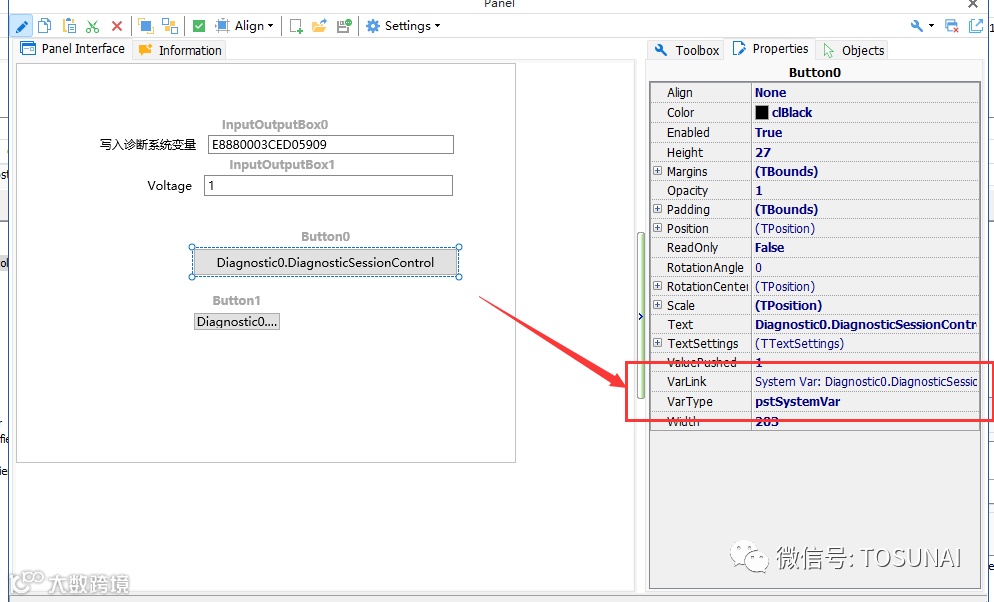The height and width of the screenshot is (602, 994).
Task: Expand the RotationCenter property
Action: click(657, 286)
